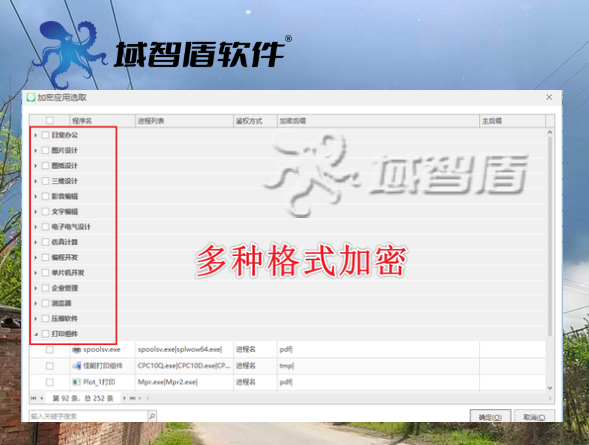
Task: Click the list scroll-up arrow
Action: (550, 132)
